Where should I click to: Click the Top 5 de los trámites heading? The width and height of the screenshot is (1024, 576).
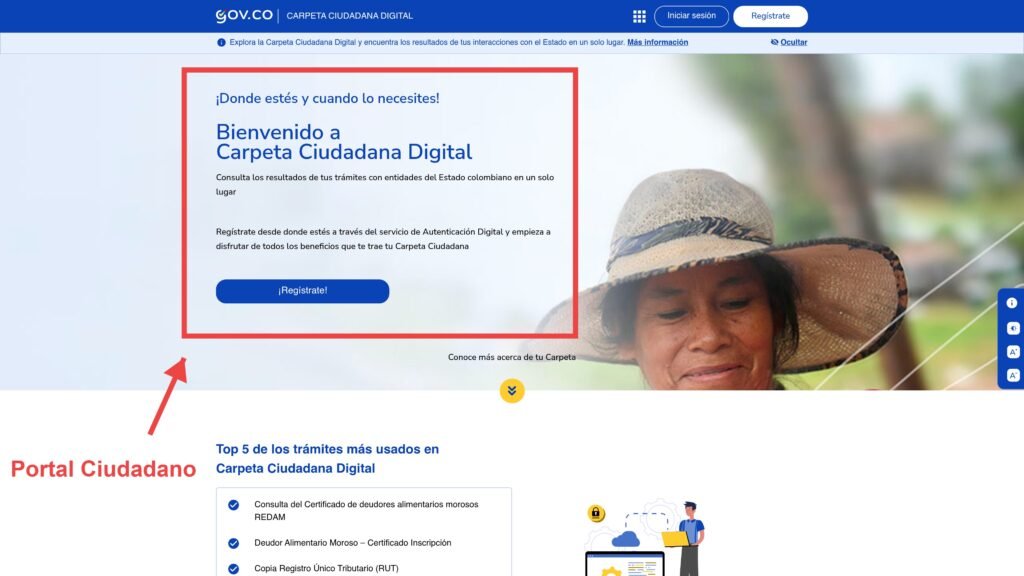point(327,458)
